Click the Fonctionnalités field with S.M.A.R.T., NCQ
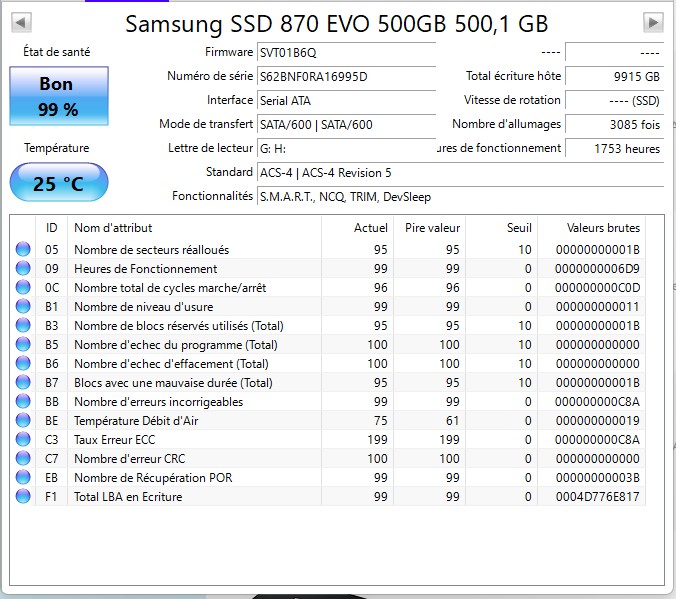 [460, 197]
